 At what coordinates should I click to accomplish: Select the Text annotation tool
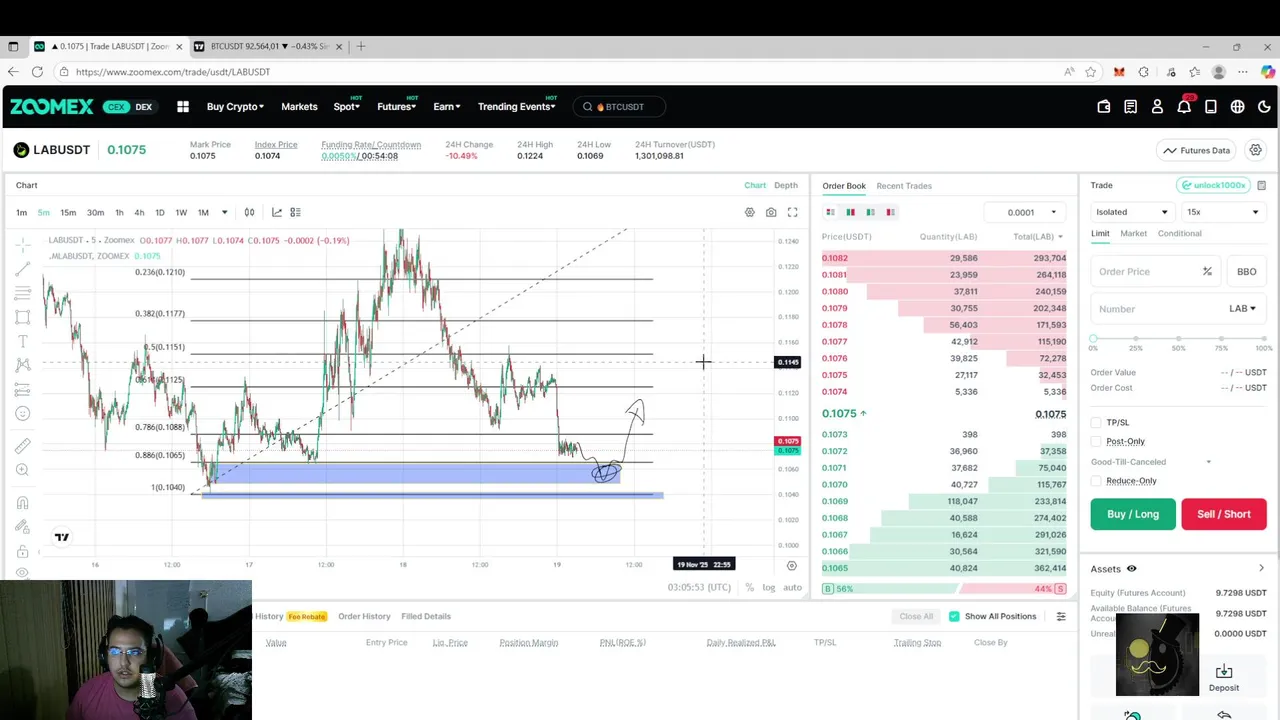(x=23, y=341)
